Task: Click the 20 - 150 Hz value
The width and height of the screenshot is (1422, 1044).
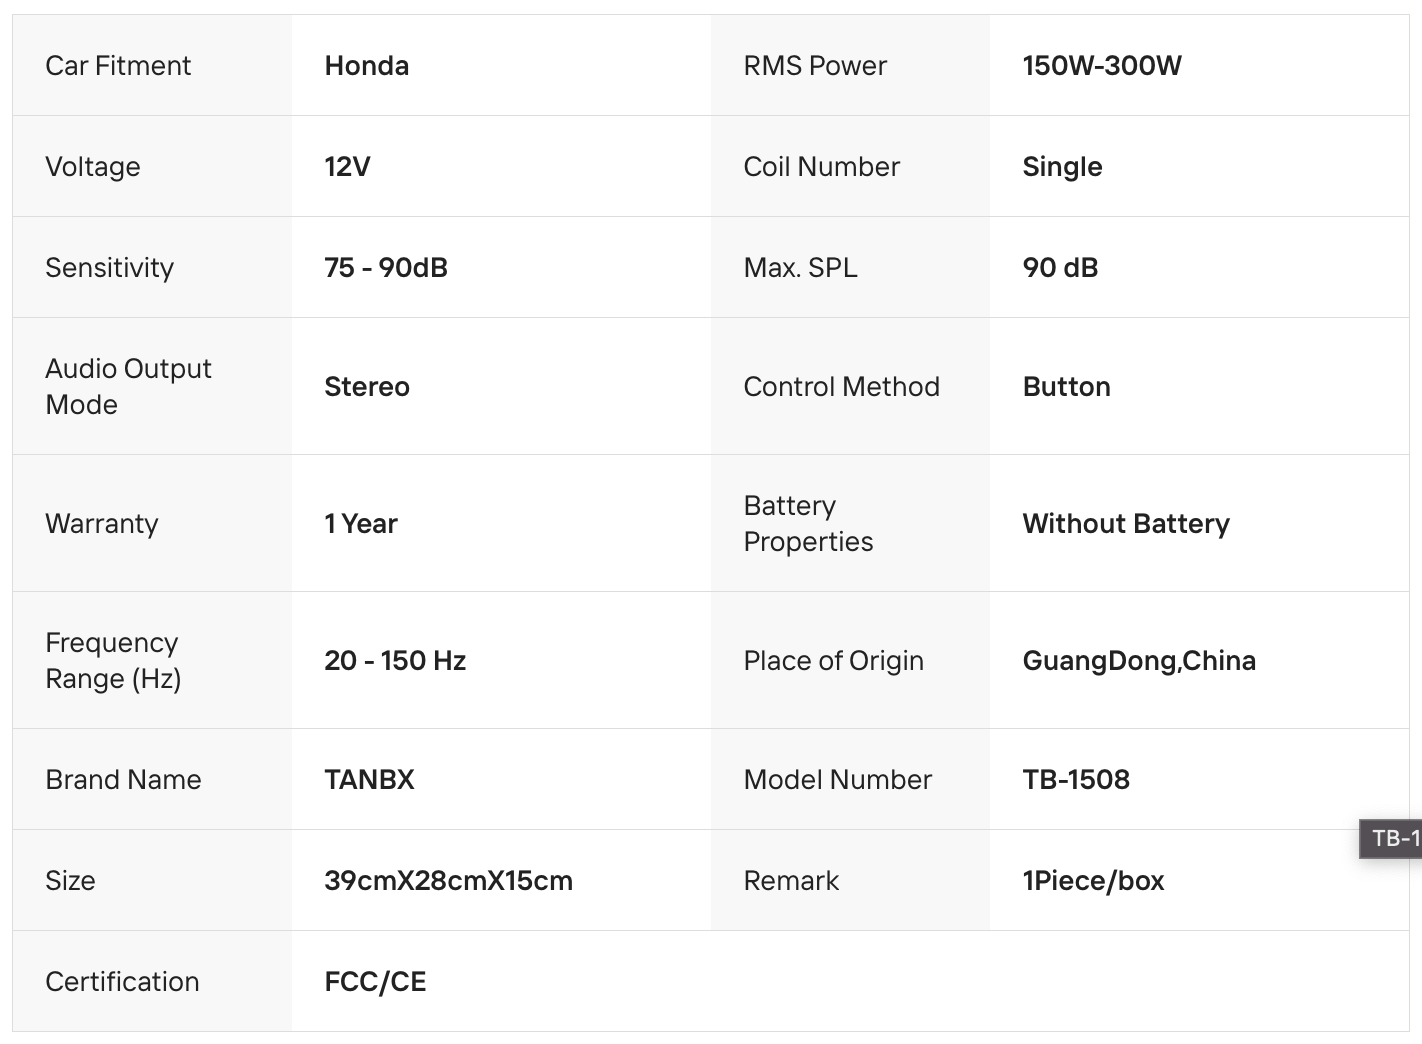Action: (x=394, y=661)
